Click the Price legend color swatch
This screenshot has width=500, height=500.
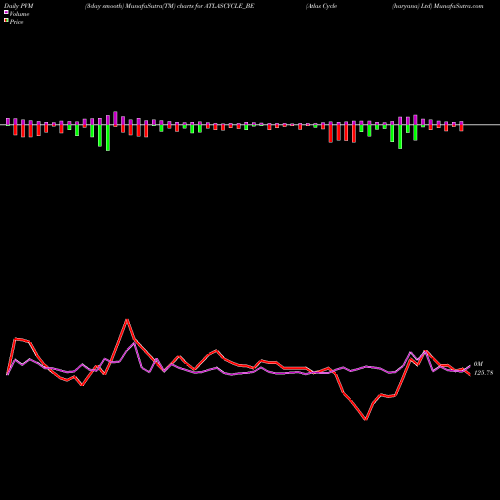pyautogui.click(x=6, y=21)
